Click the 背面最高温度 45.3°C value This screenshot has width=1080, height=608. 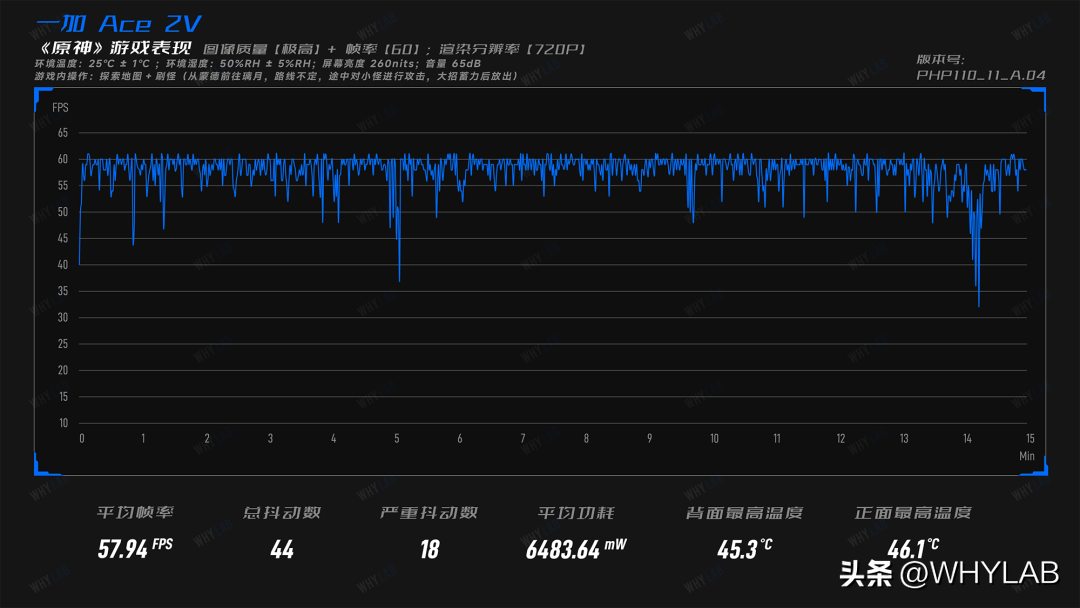coord(744,549)
